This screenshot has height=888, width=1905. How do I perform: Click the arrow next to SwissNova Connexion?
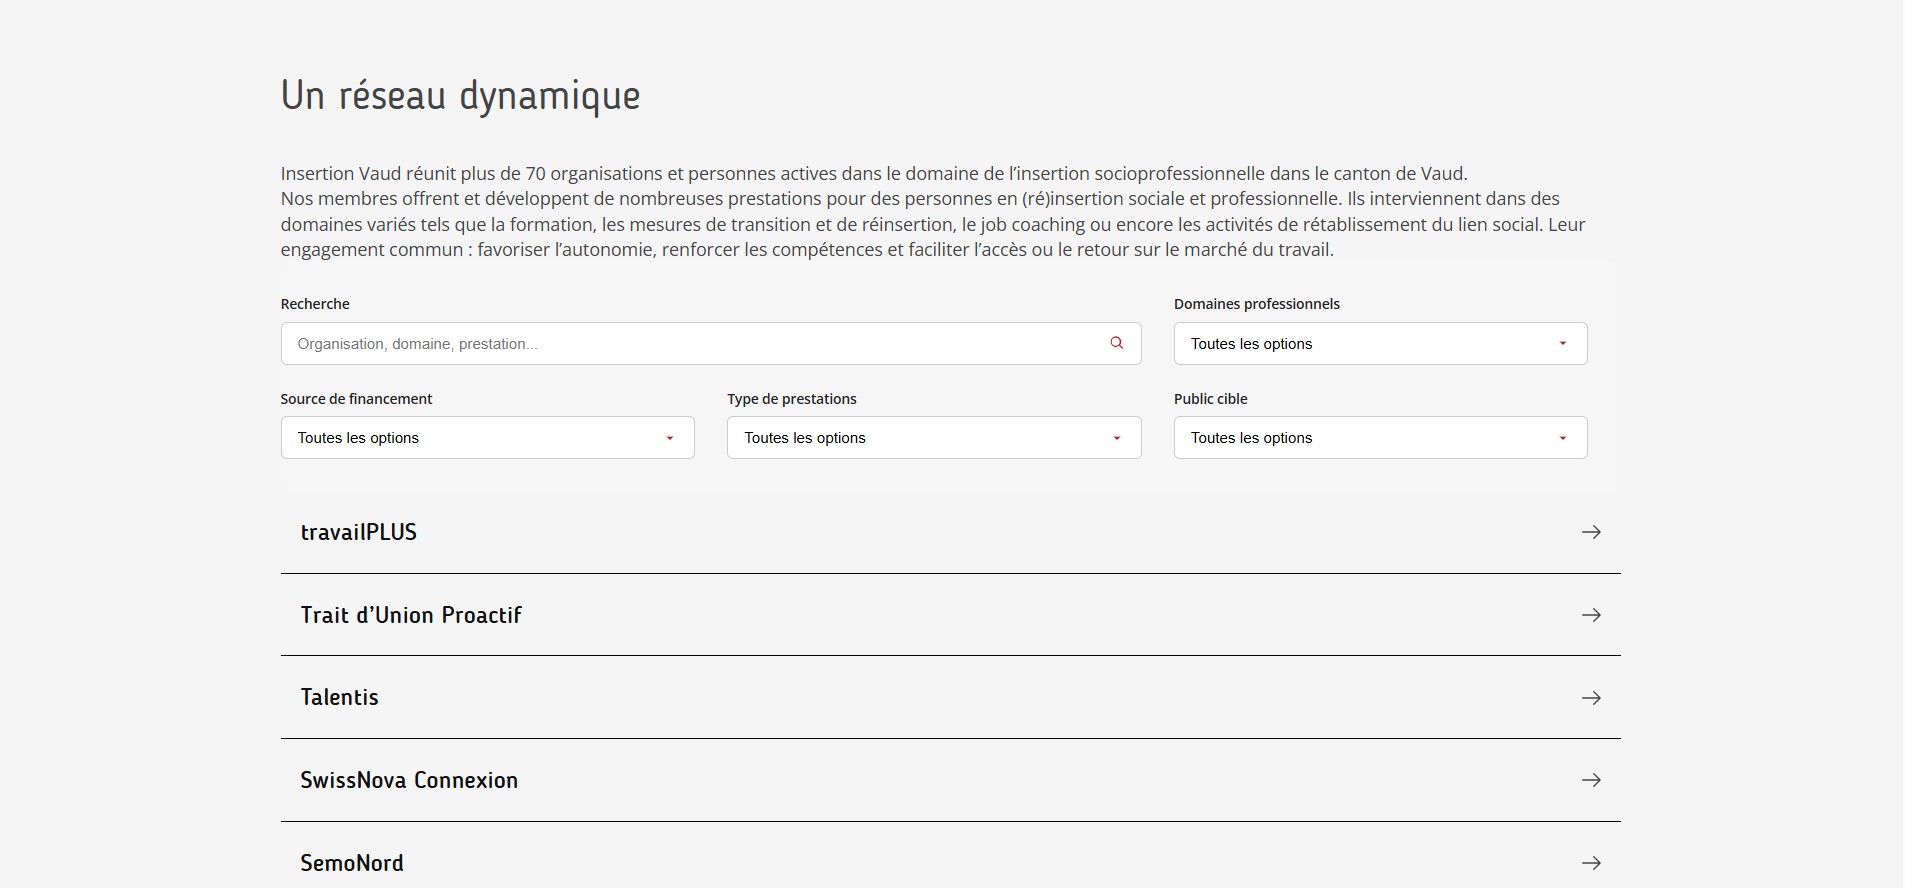[1591, 780]
